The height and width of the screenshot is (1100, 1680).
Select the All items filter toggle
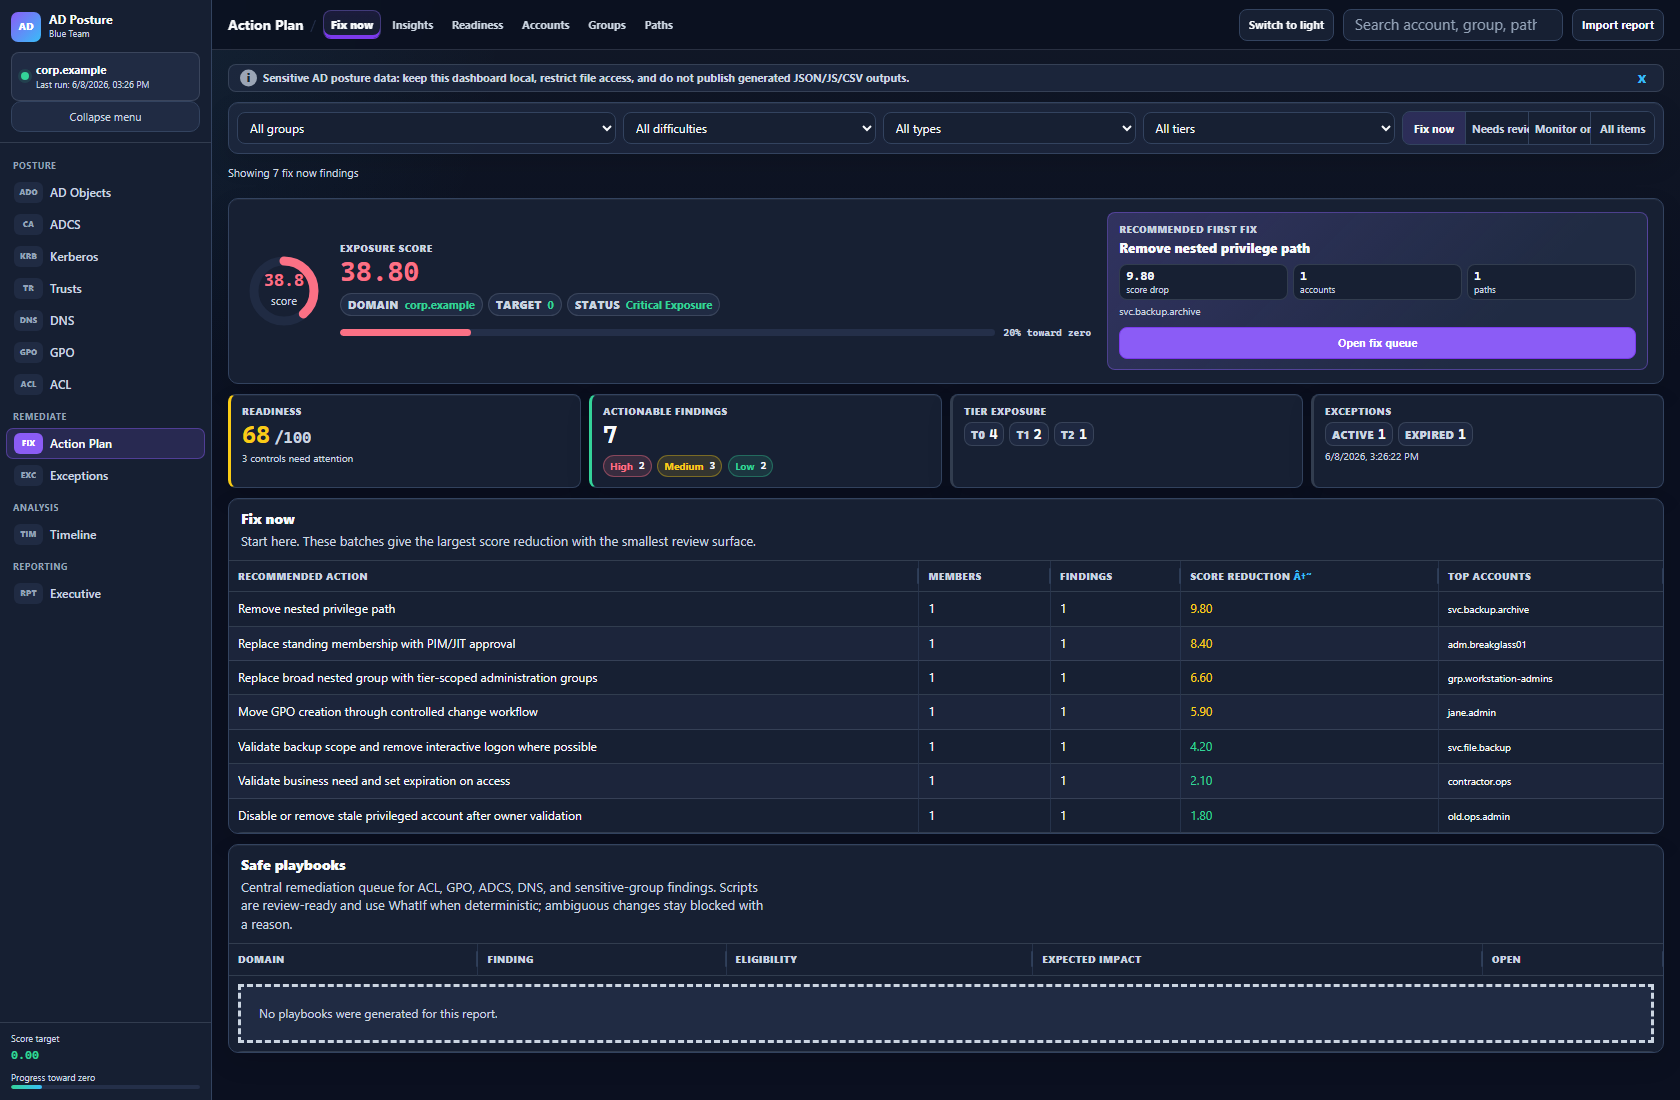click(1623, 129)
